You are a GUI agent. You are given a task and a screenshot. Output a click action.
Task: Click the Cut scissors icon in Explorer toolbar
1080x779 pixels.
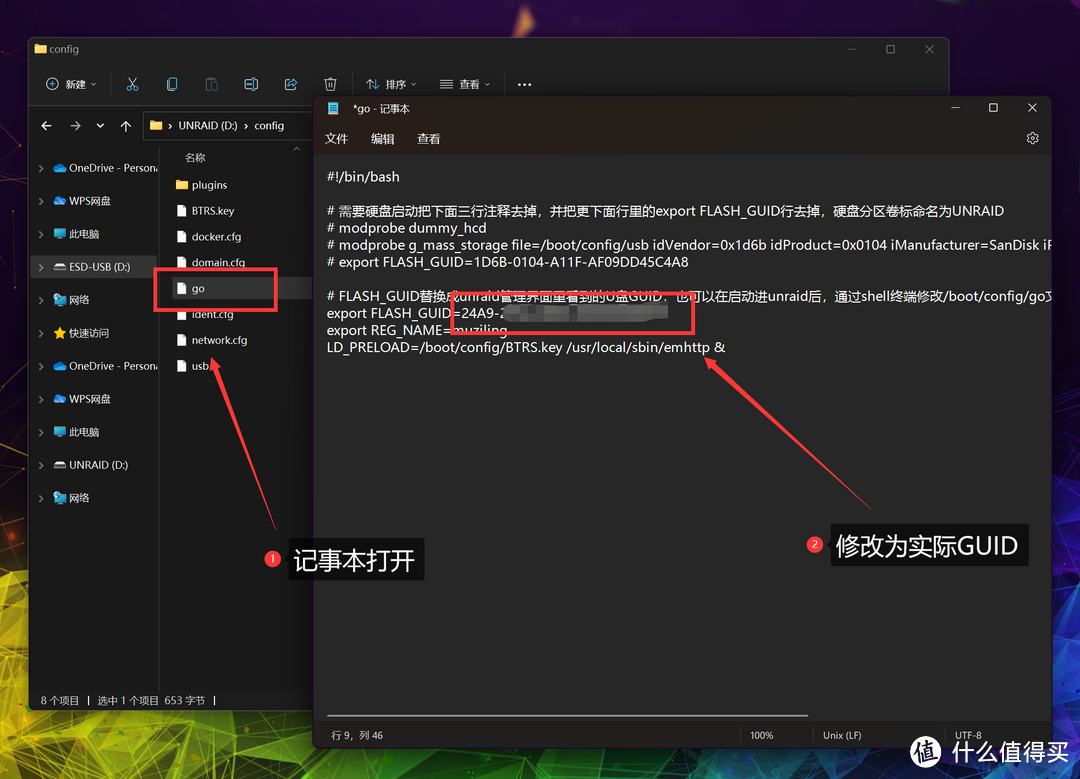coord(132,85)
